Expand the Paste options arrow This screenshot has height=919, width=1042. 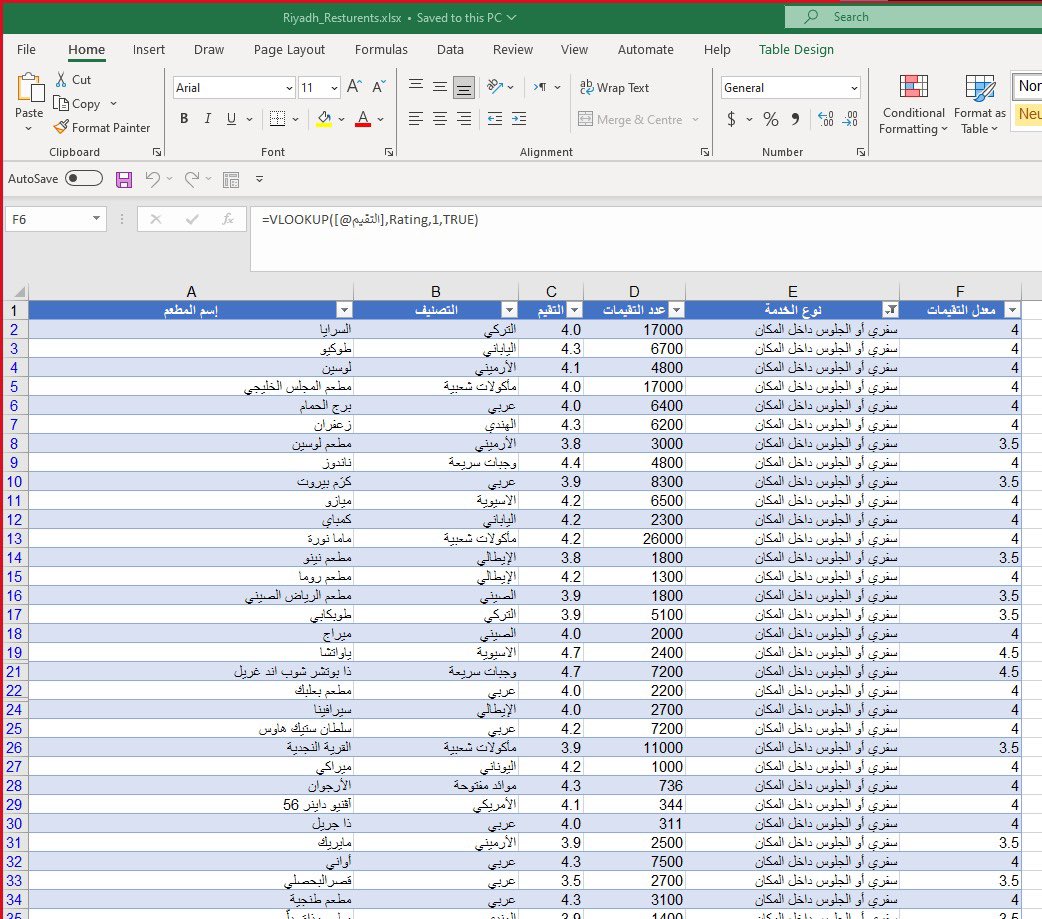tap(29, 129)
